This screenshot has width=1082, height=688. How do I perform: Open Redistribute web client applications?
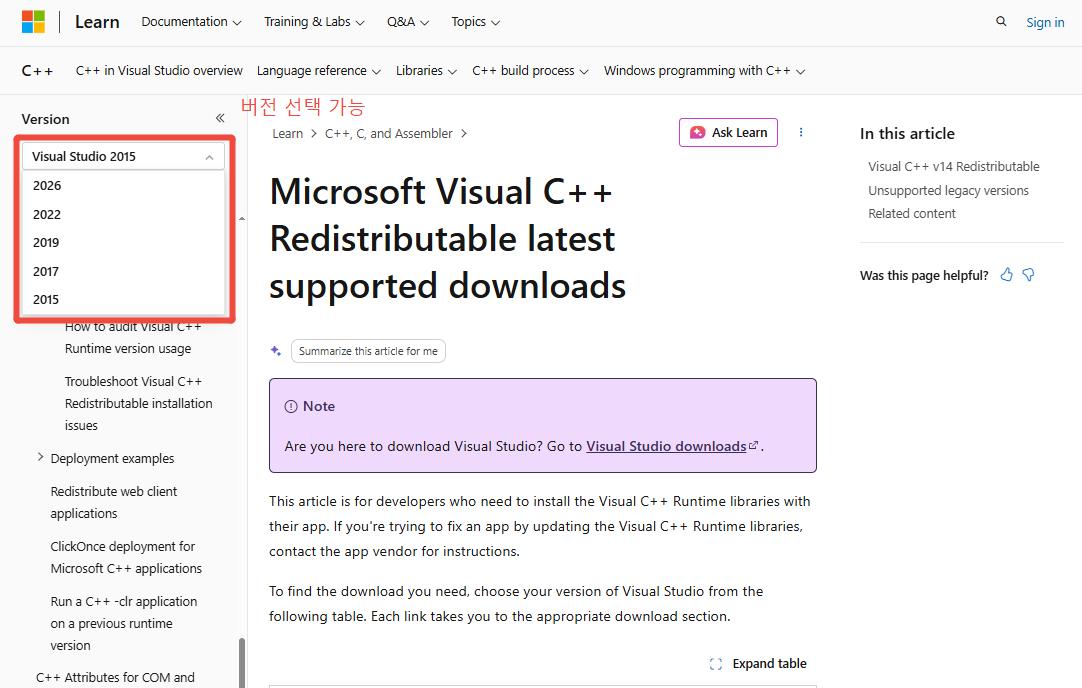(114, 502)
